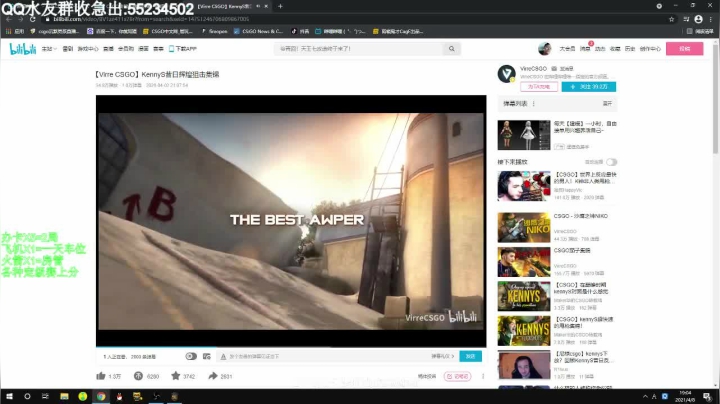
Task: Open more options beside the notes button
Action: click(483, 376)
